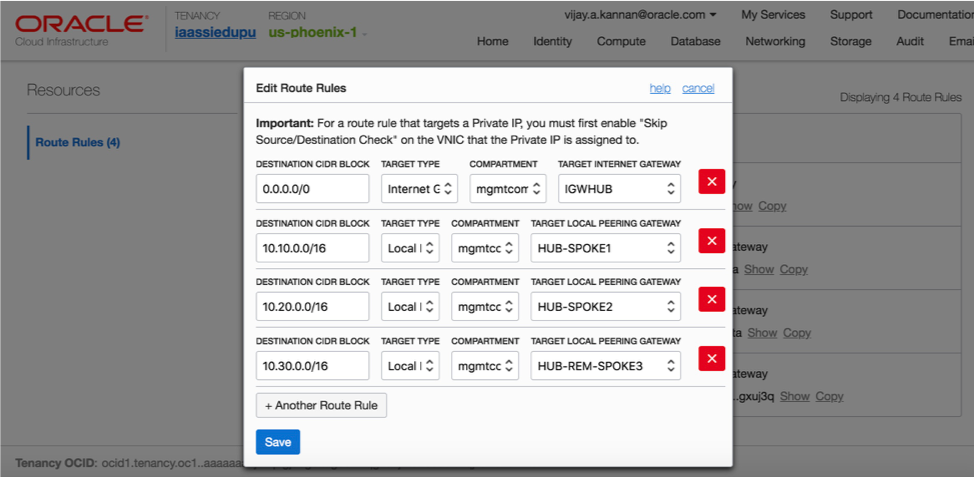Image resolution: width=974 pixels, height=477 pixels.
Task: Open Compartment dropdown for 10.20.0.0/16 rule
Action: point(485,307)
